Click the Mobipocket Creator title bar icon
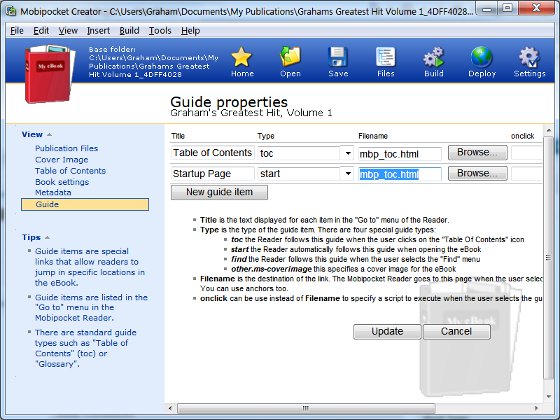This screenshot has height=420, width=560. tap(11, 11)
